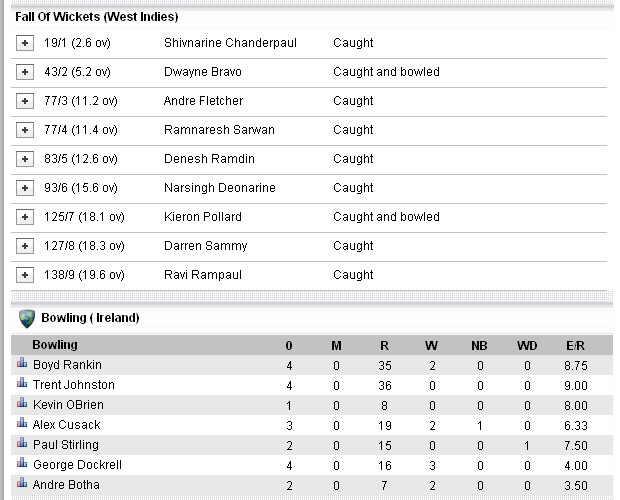
Task: Expand the 19/1 wicket row
Action: click(x=25, y=43)
